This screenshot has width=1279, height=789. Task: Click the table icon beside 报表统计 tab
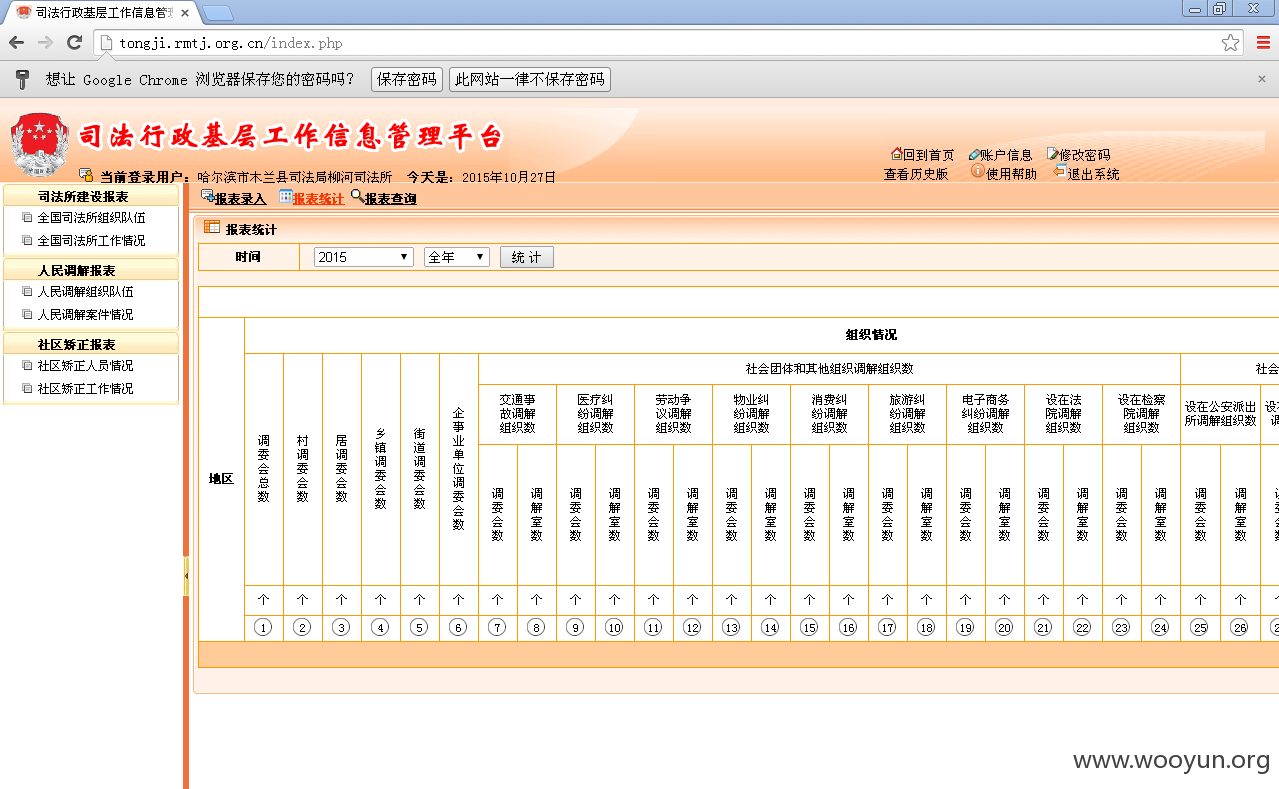click(286, 197)
